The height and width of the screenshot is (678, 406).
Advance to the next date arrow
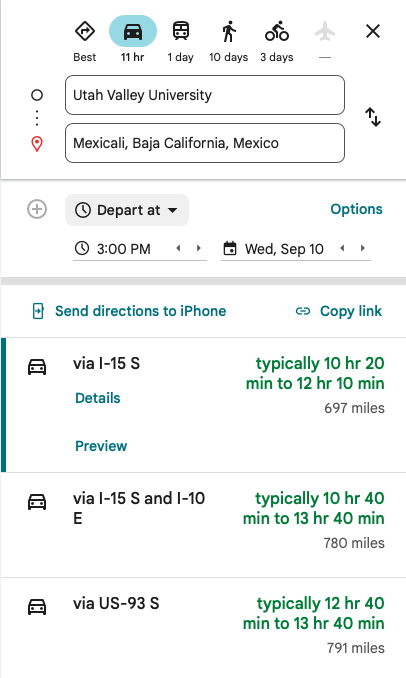coord(362,248)
